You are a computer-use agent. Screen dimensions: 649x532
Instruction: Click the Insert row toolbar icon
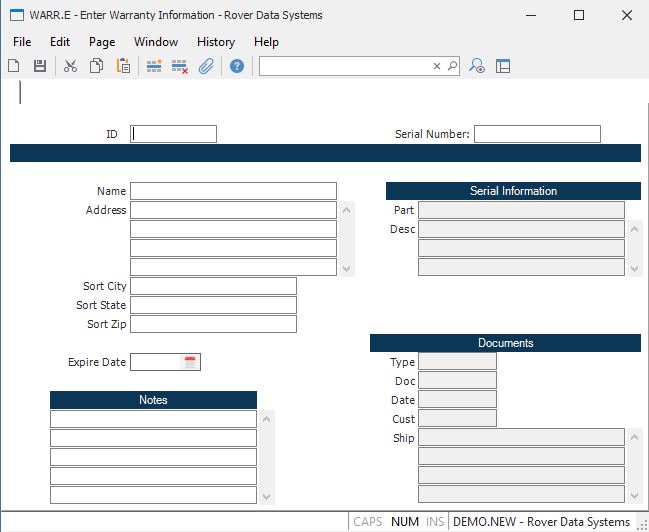[154, 66]
